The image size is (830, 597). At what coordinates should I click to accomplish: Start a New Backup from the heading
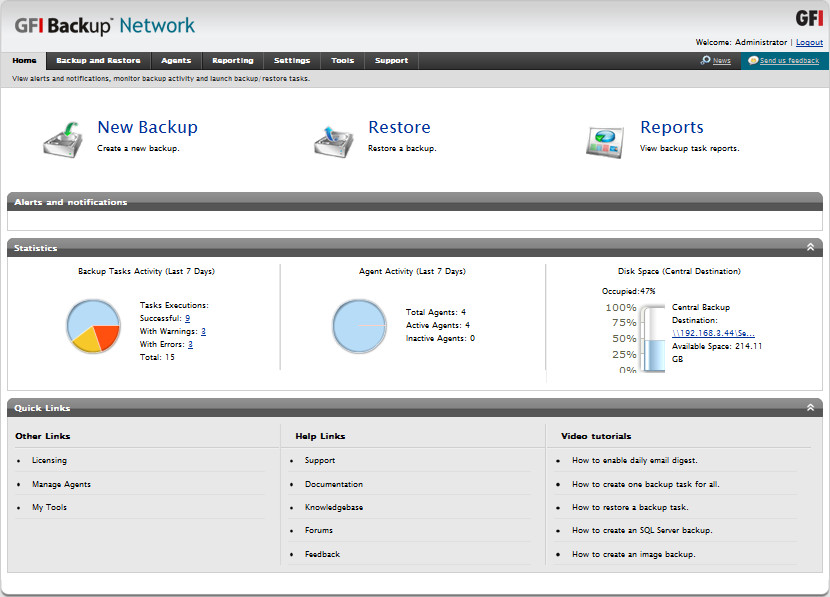148,127
